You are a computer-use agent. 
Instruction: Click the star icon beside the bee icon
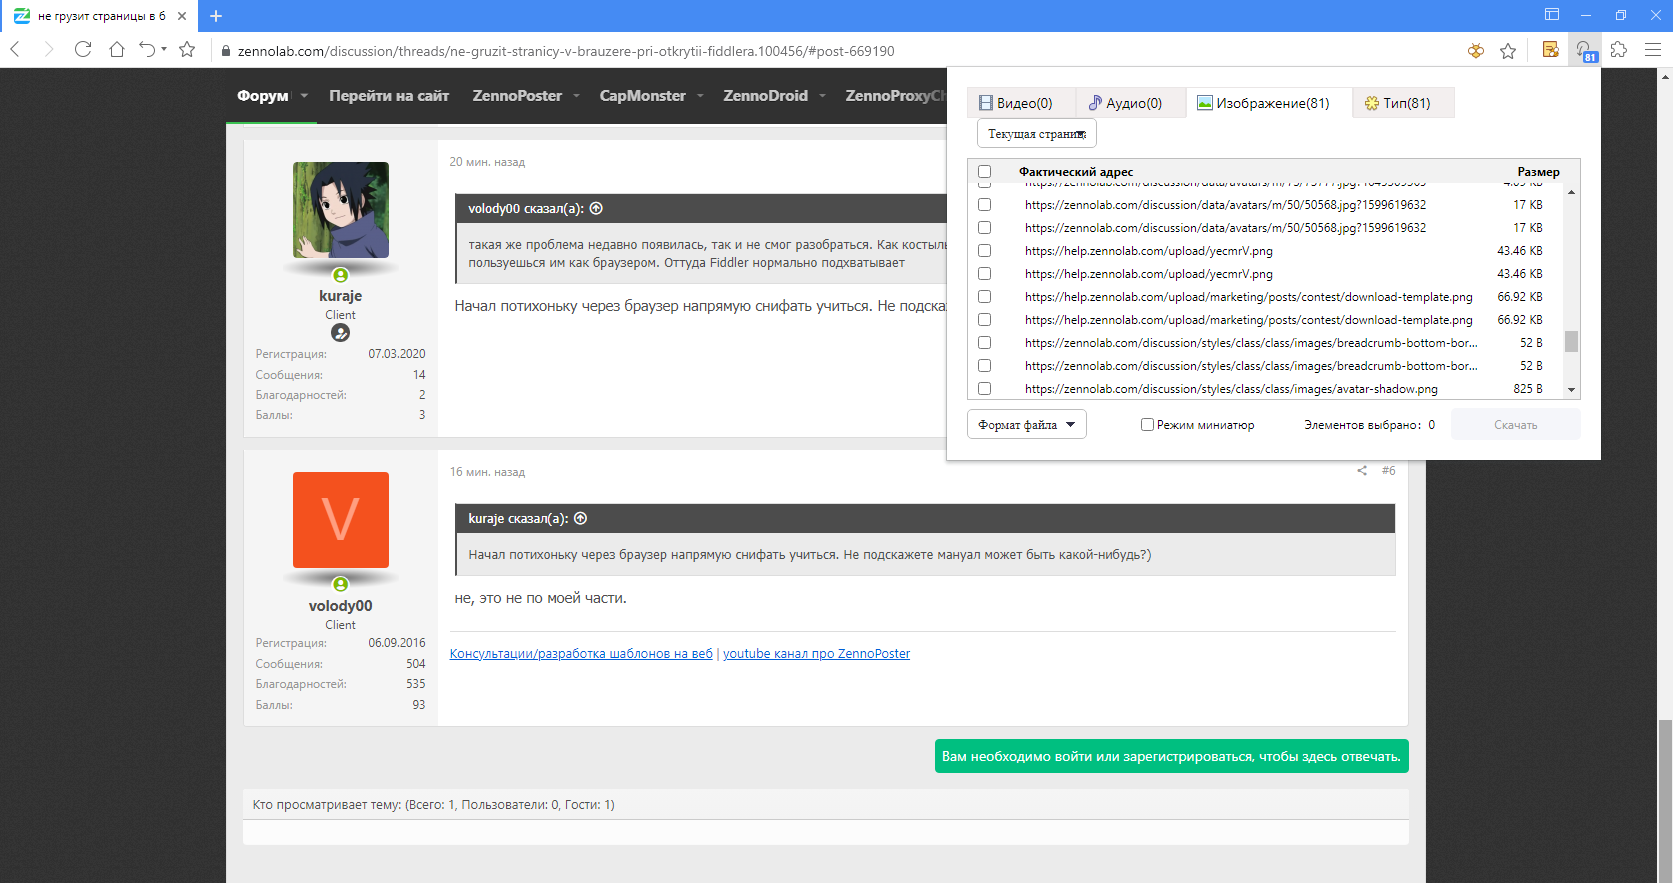point(1508,51)
